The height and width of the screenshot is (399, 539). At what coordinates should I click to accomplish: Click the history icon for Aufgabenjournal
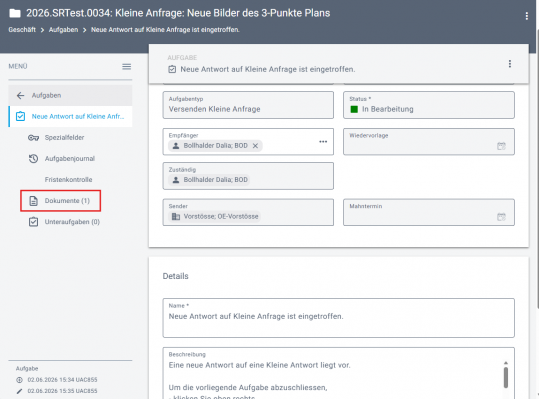pos(33,159)
